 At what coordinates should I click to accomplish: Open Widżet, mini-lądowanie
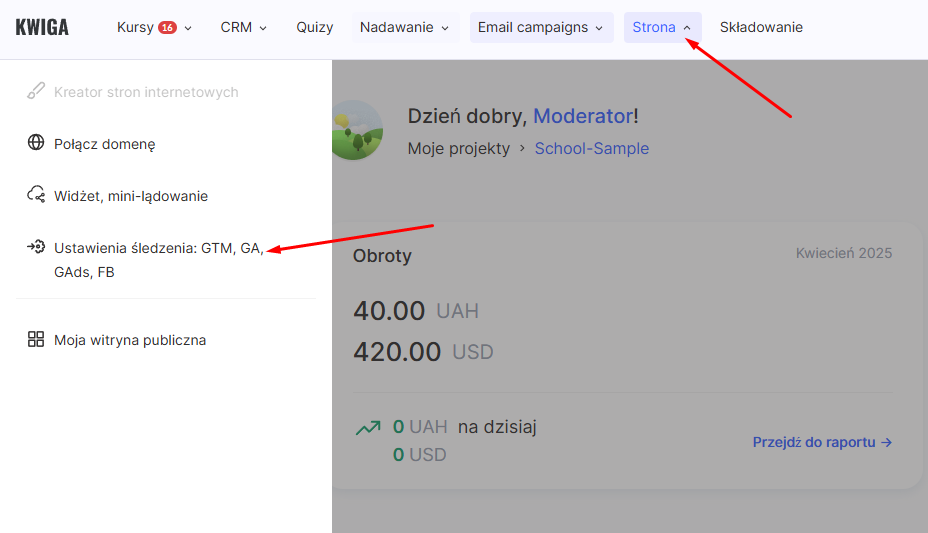tap(131, 196)
